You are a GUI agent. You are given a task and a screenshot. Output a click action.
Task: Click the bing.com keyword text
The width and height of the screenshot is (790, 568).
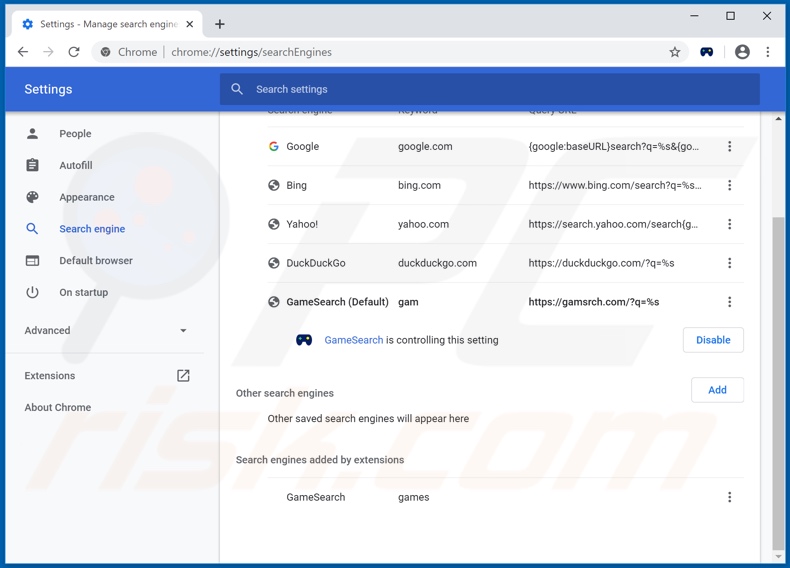click(x=419, y=185)
